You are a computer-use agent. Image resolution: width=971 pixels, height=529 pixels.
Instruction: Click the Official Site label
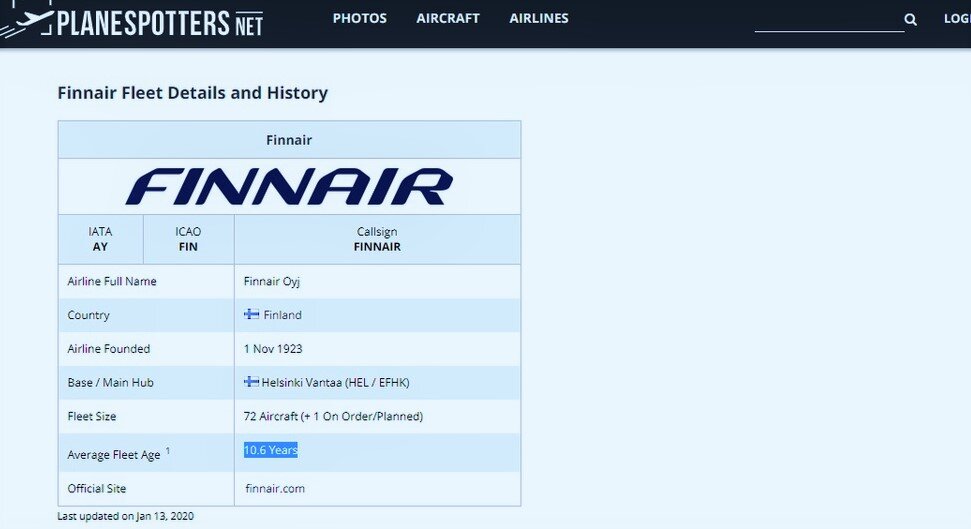[97, 488]
